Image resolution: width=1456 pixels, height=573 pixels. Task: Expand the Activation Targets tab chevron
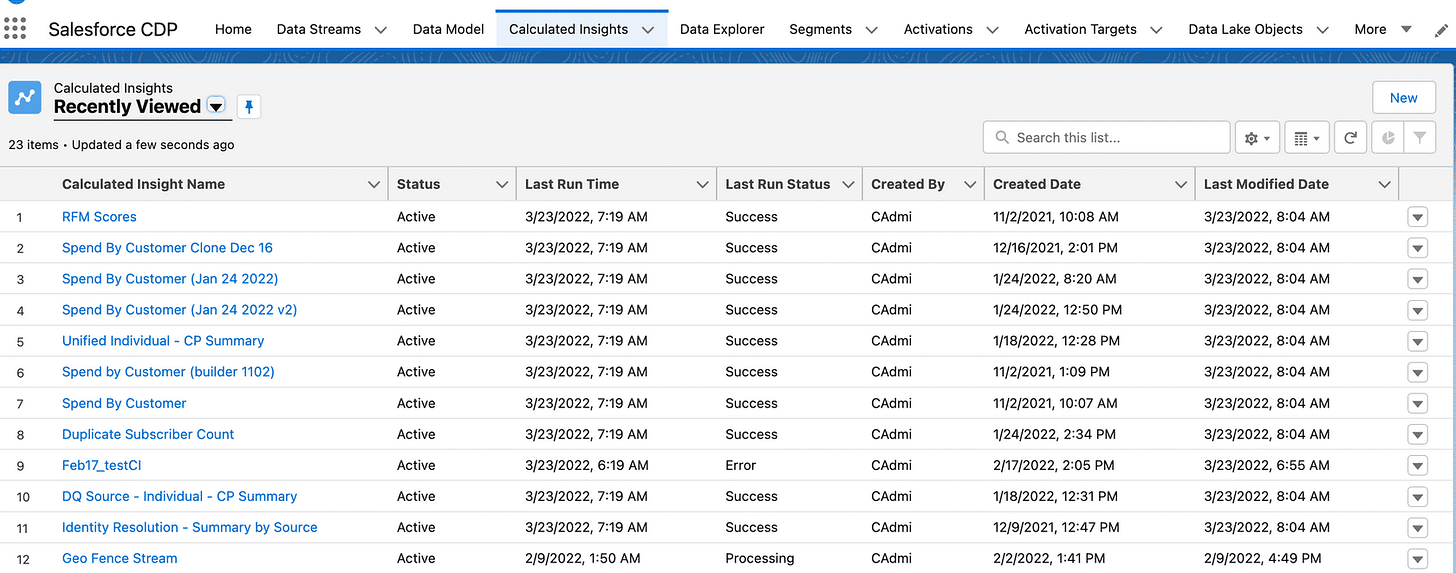tap(1156, 30)
